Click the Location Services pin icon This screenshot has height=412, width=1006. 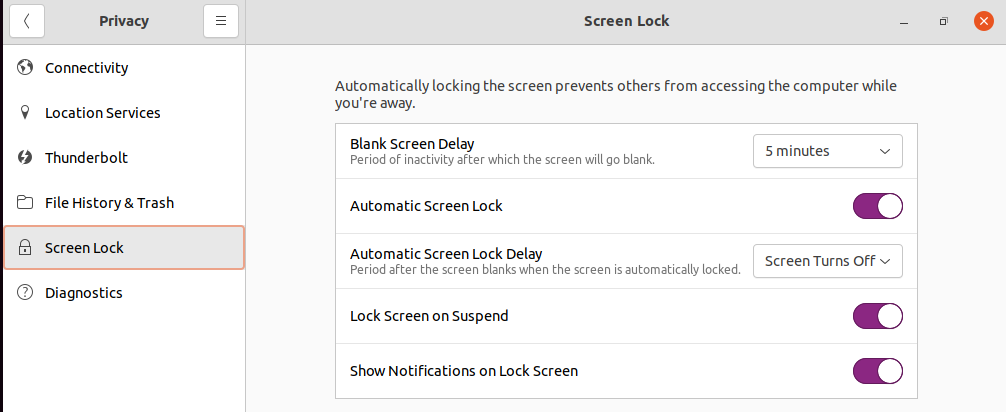pos(26,113)
